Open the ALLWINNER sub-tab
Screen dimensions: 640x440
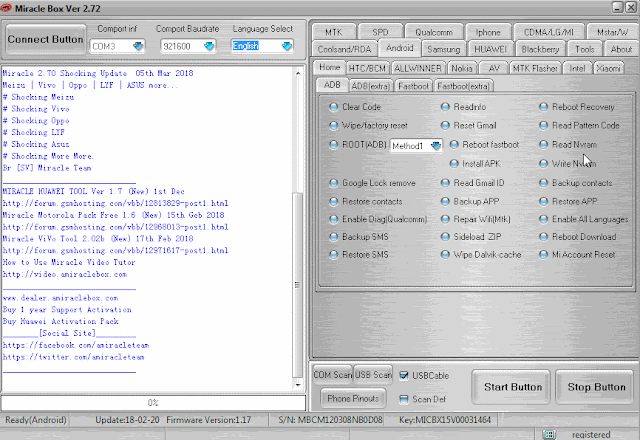coord(418,68)
